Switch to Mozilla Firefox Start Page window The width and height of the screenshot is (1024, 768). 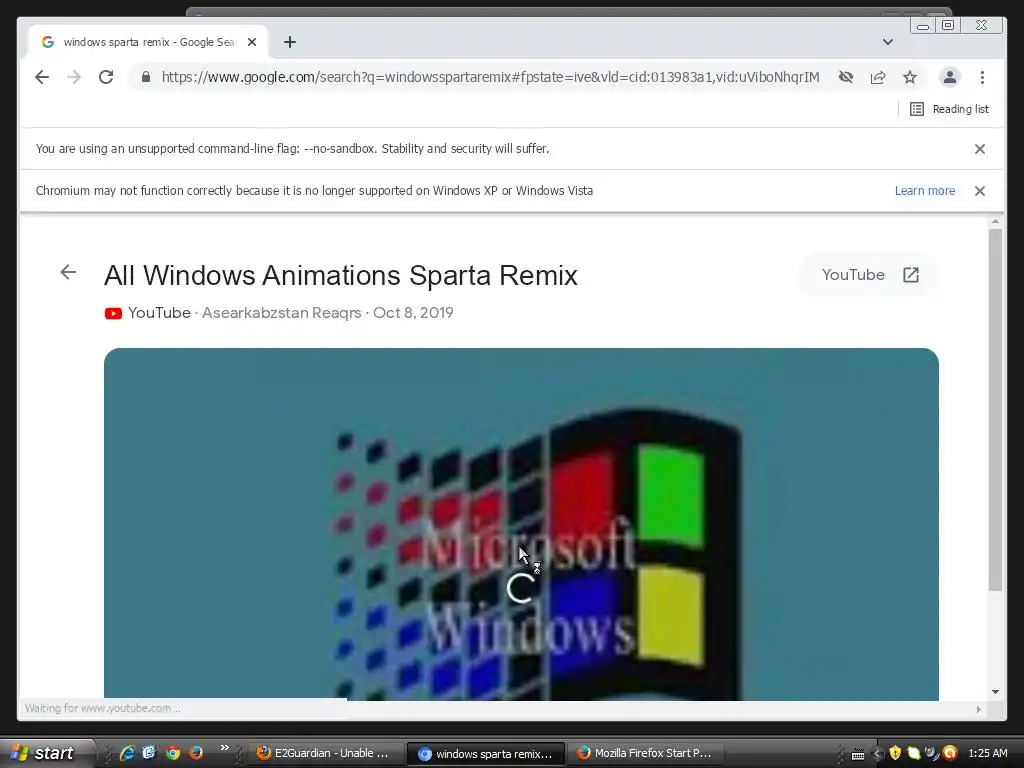[x=646, y=753]
